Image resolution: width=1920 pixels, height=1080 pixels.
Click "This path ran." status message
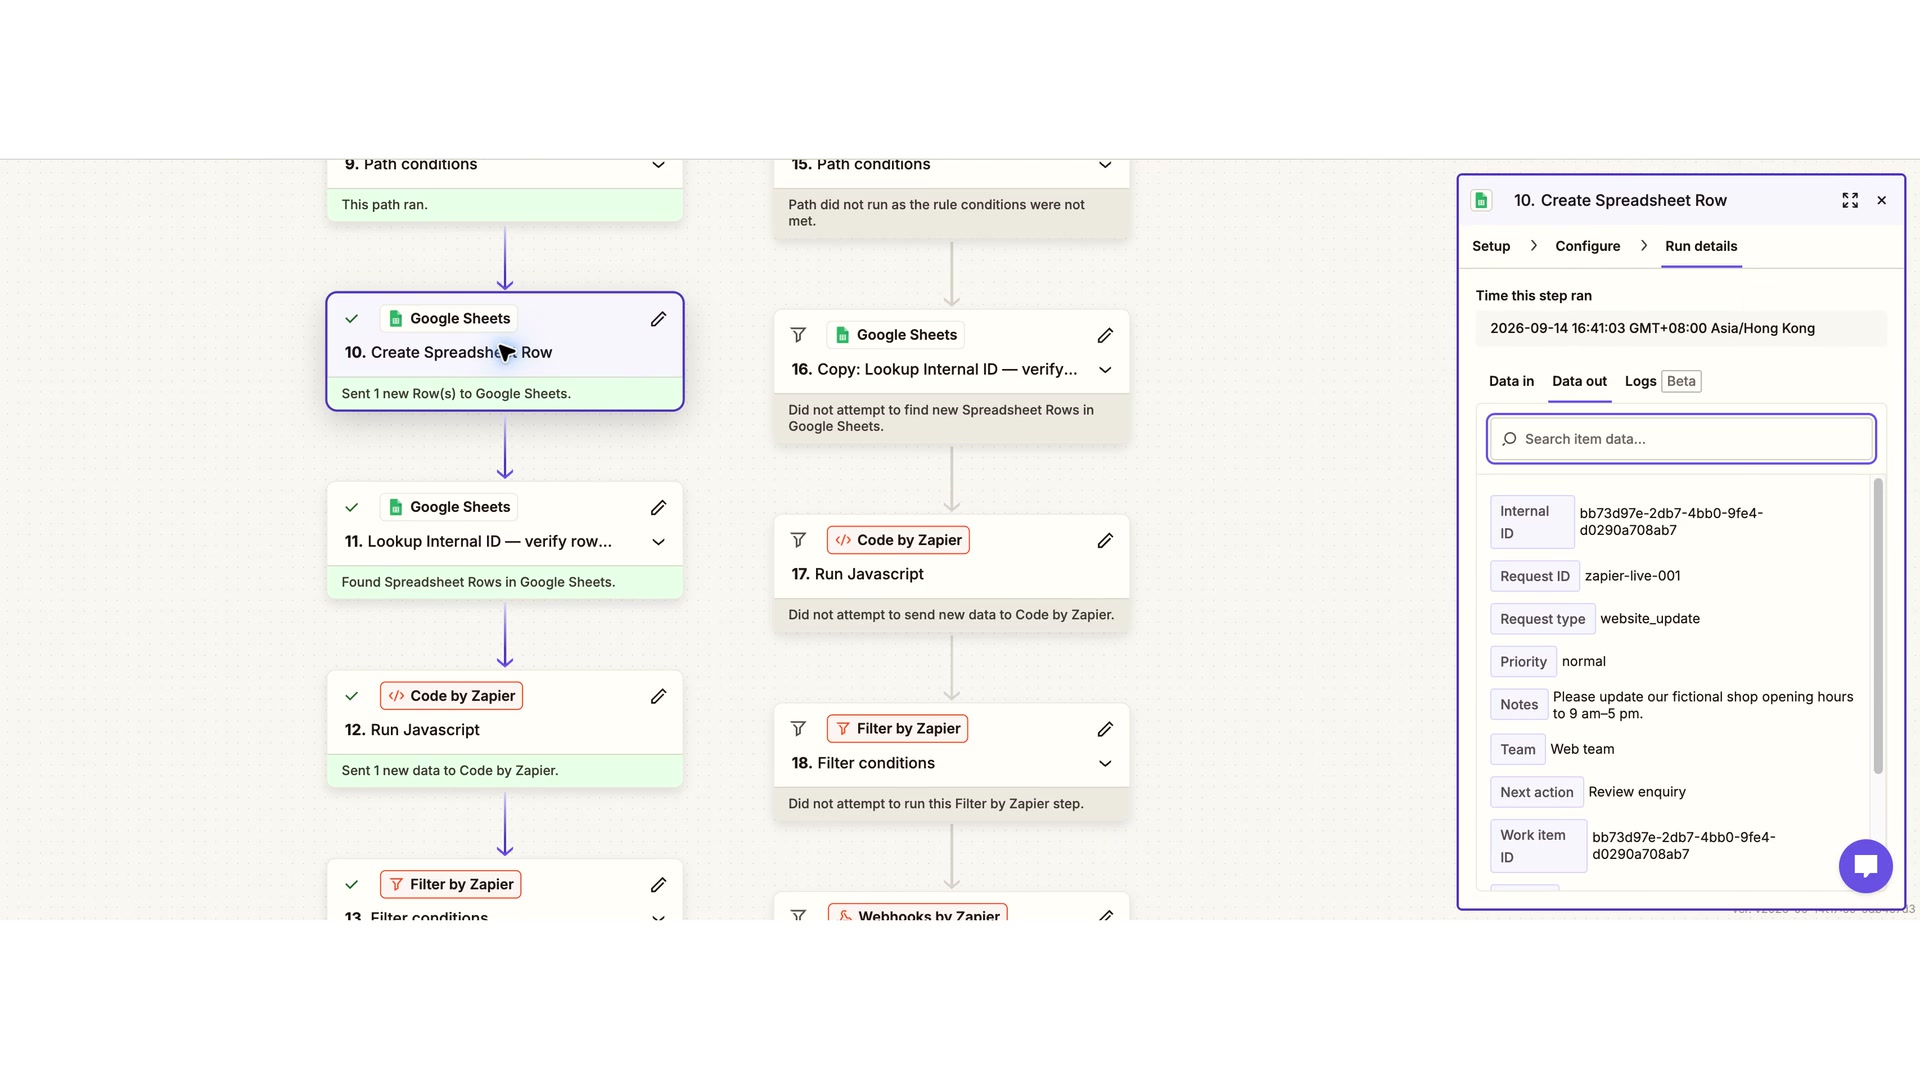[x=384, y=205]
